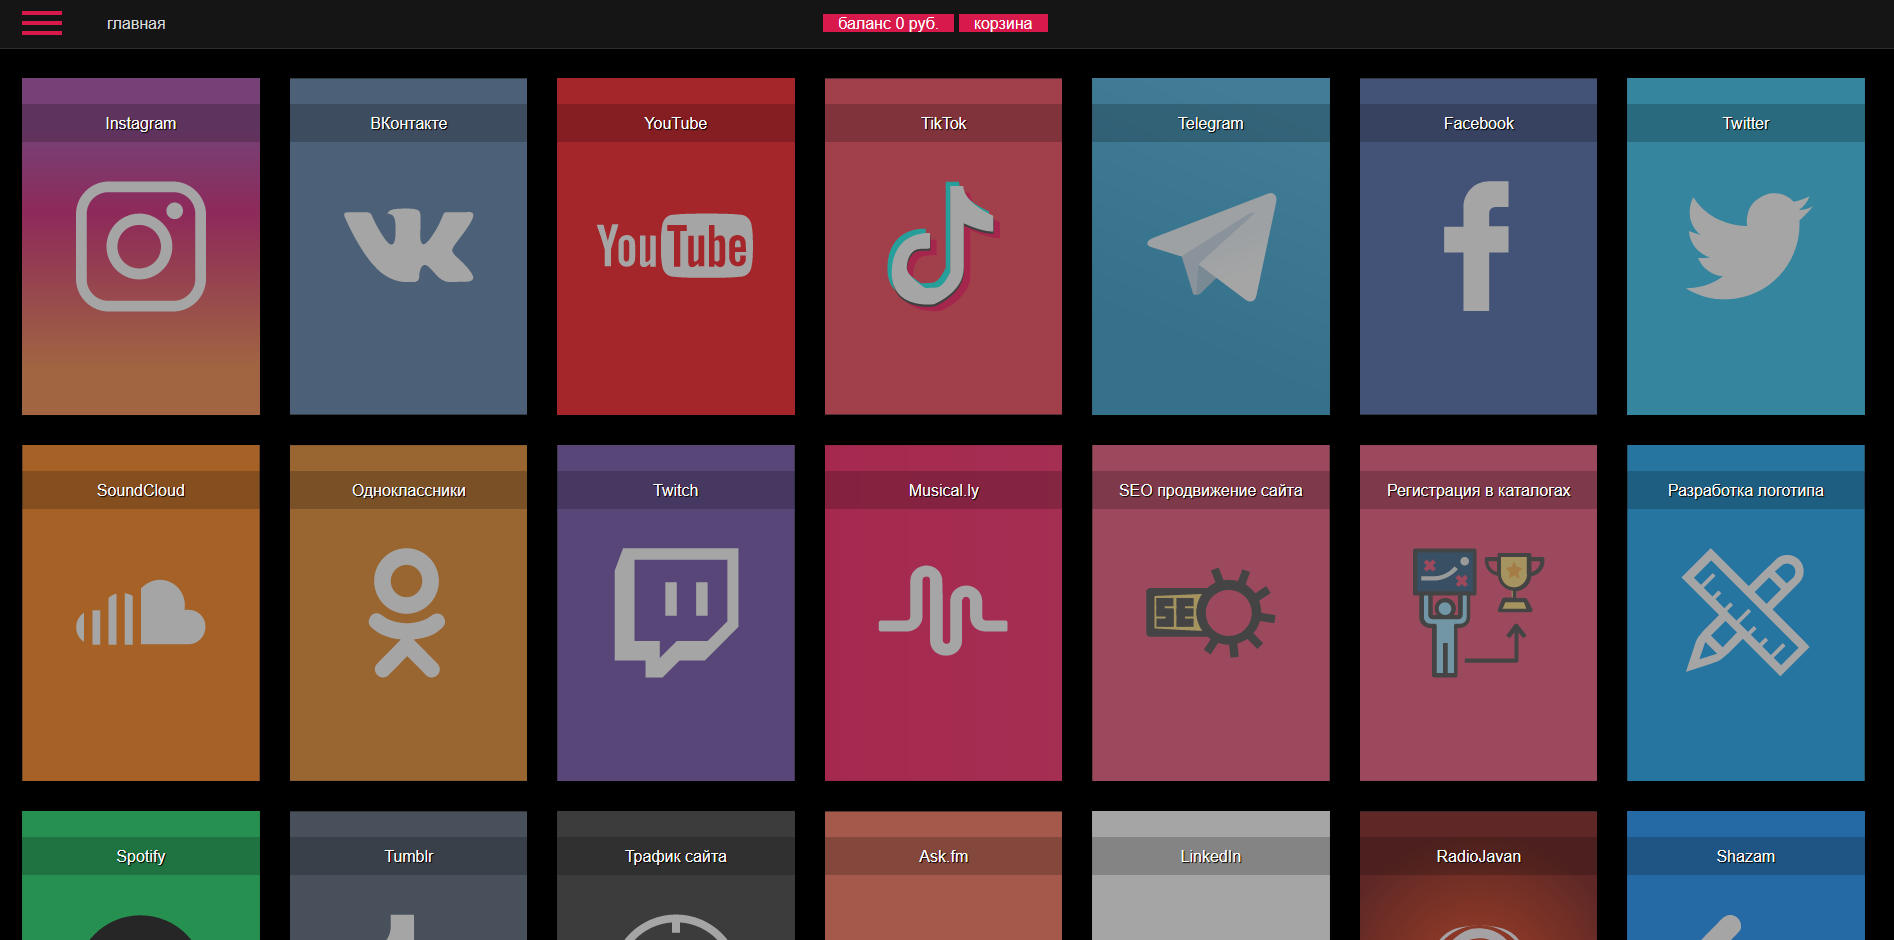Select the Twitch title label
The image size is (1894, 940).
[x=675, y=490]
